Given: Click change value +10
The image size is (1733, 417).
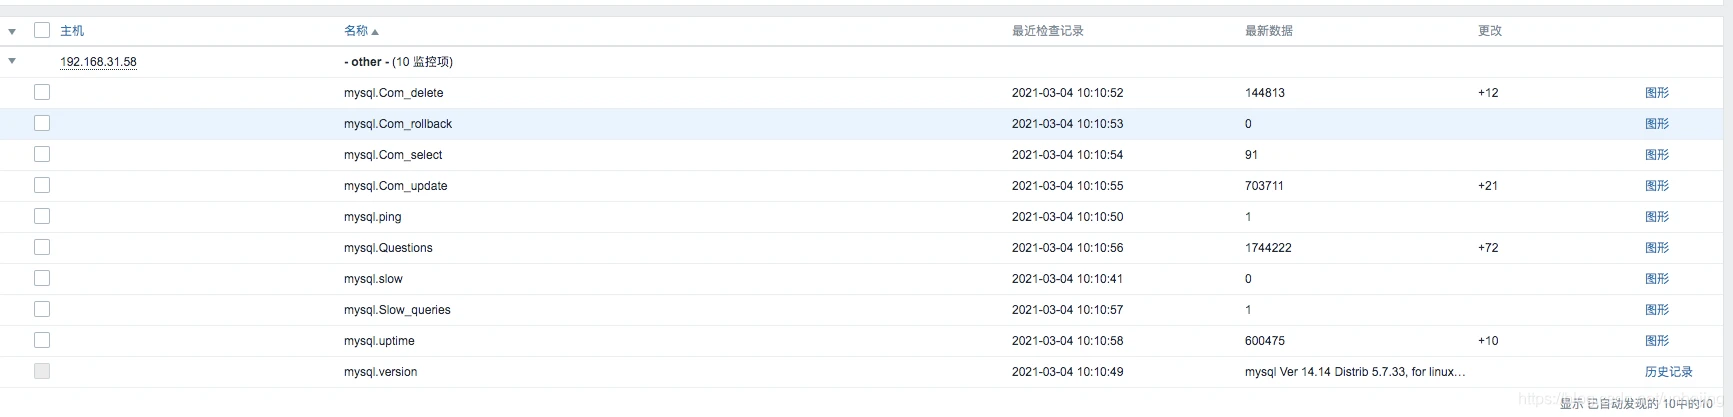Looking at the screenshot, I should click(x=1488, y=341).
